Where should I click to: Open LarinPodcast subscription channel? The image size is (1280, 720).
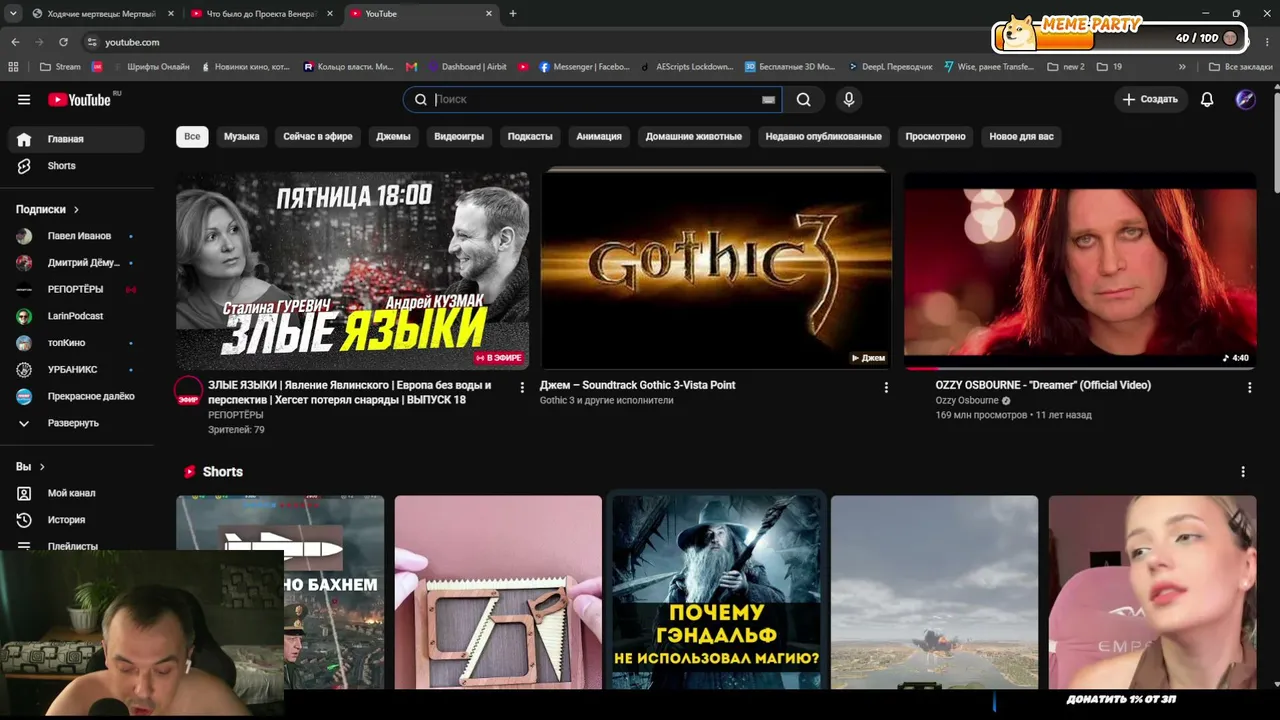point(77,316)
